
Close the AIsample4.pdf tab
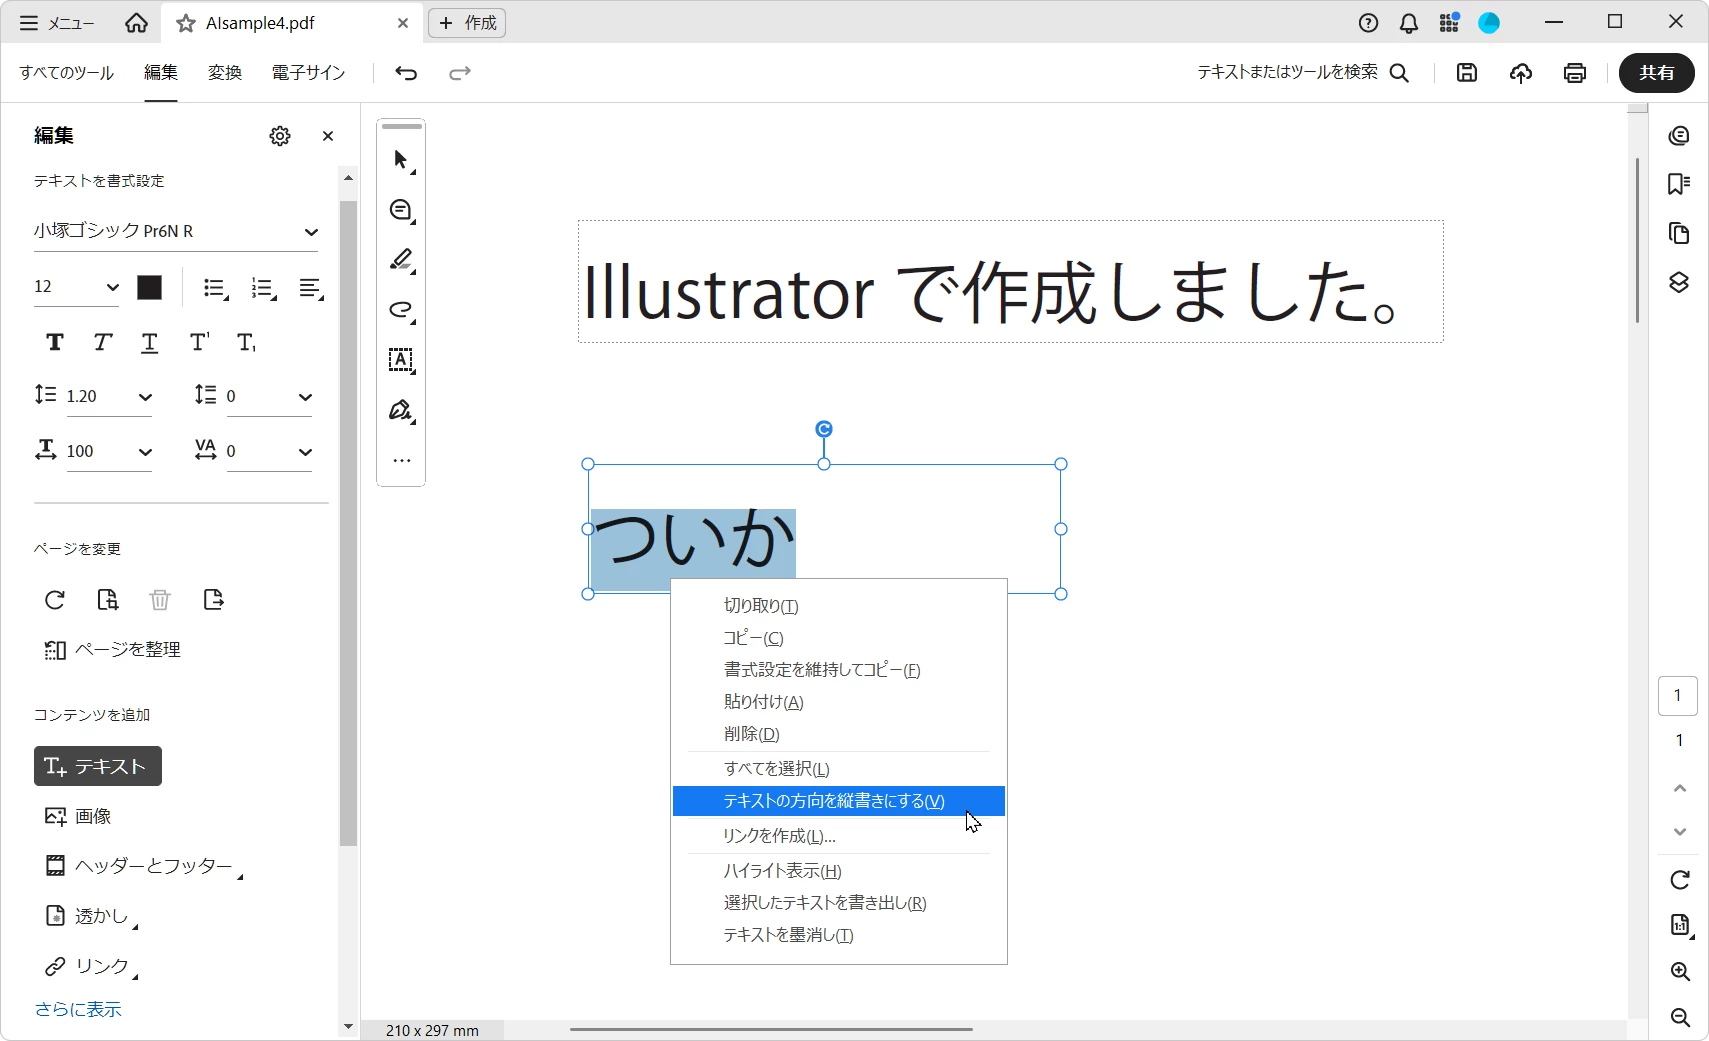402,23
